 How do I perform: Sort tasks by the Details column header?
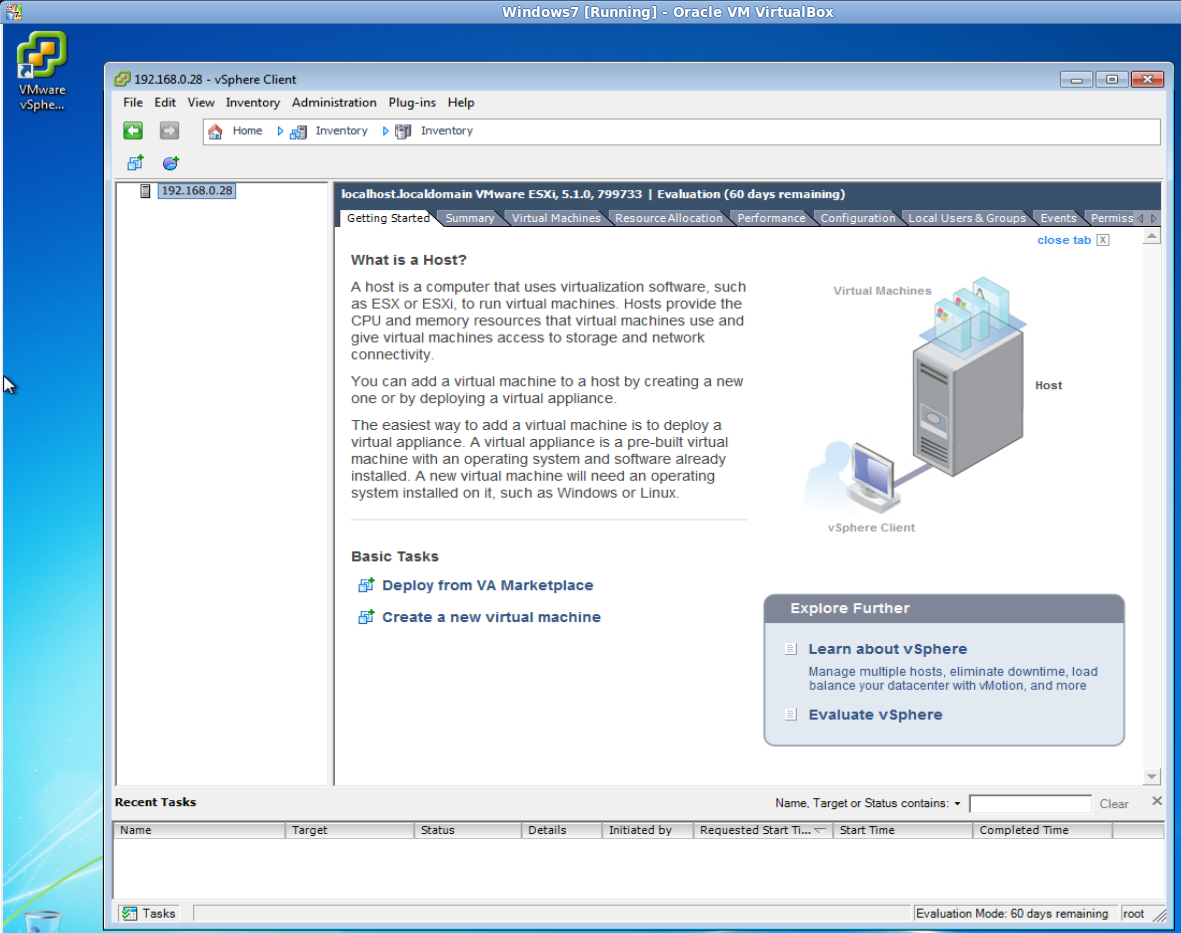562,830
